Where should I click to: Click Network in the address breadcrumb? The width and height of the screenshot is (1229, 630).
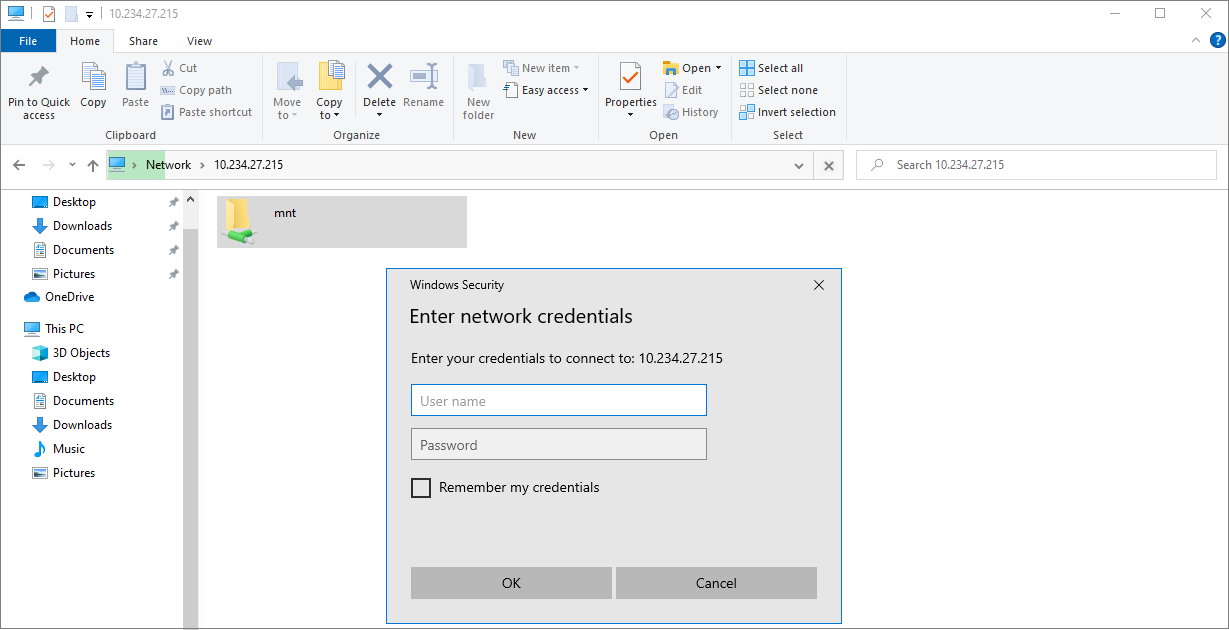168,165
